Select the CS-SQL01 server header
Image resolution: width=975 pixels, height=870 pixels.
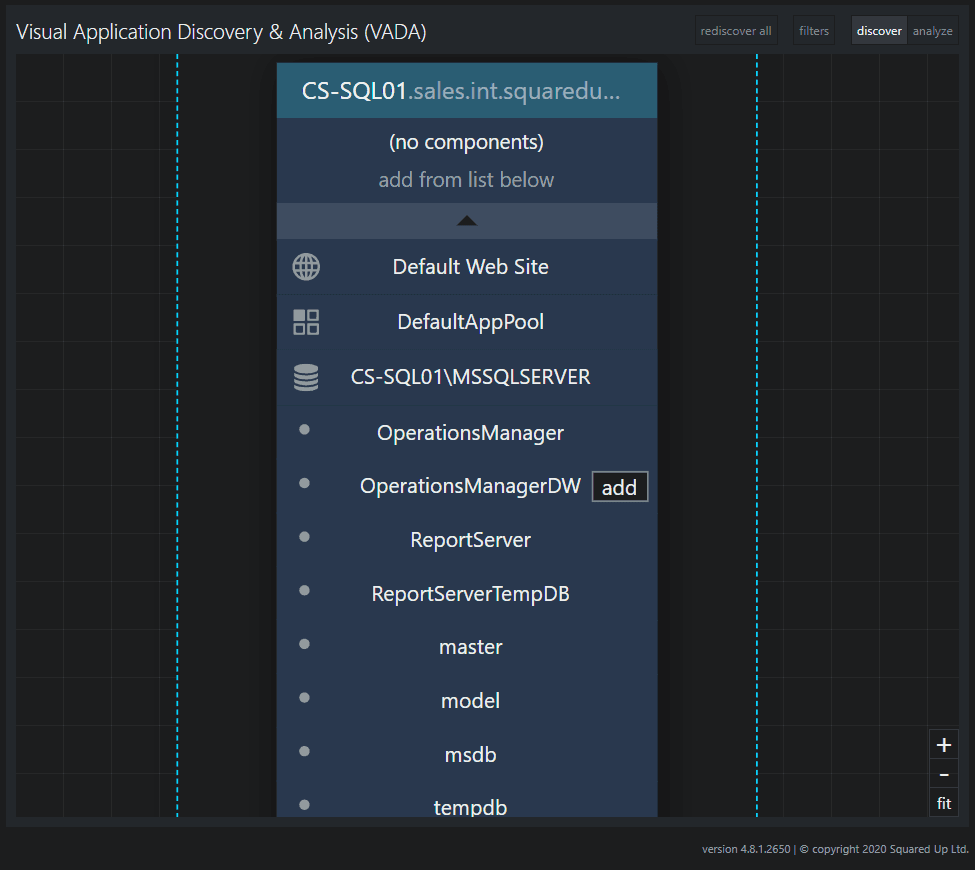[467, 91]
